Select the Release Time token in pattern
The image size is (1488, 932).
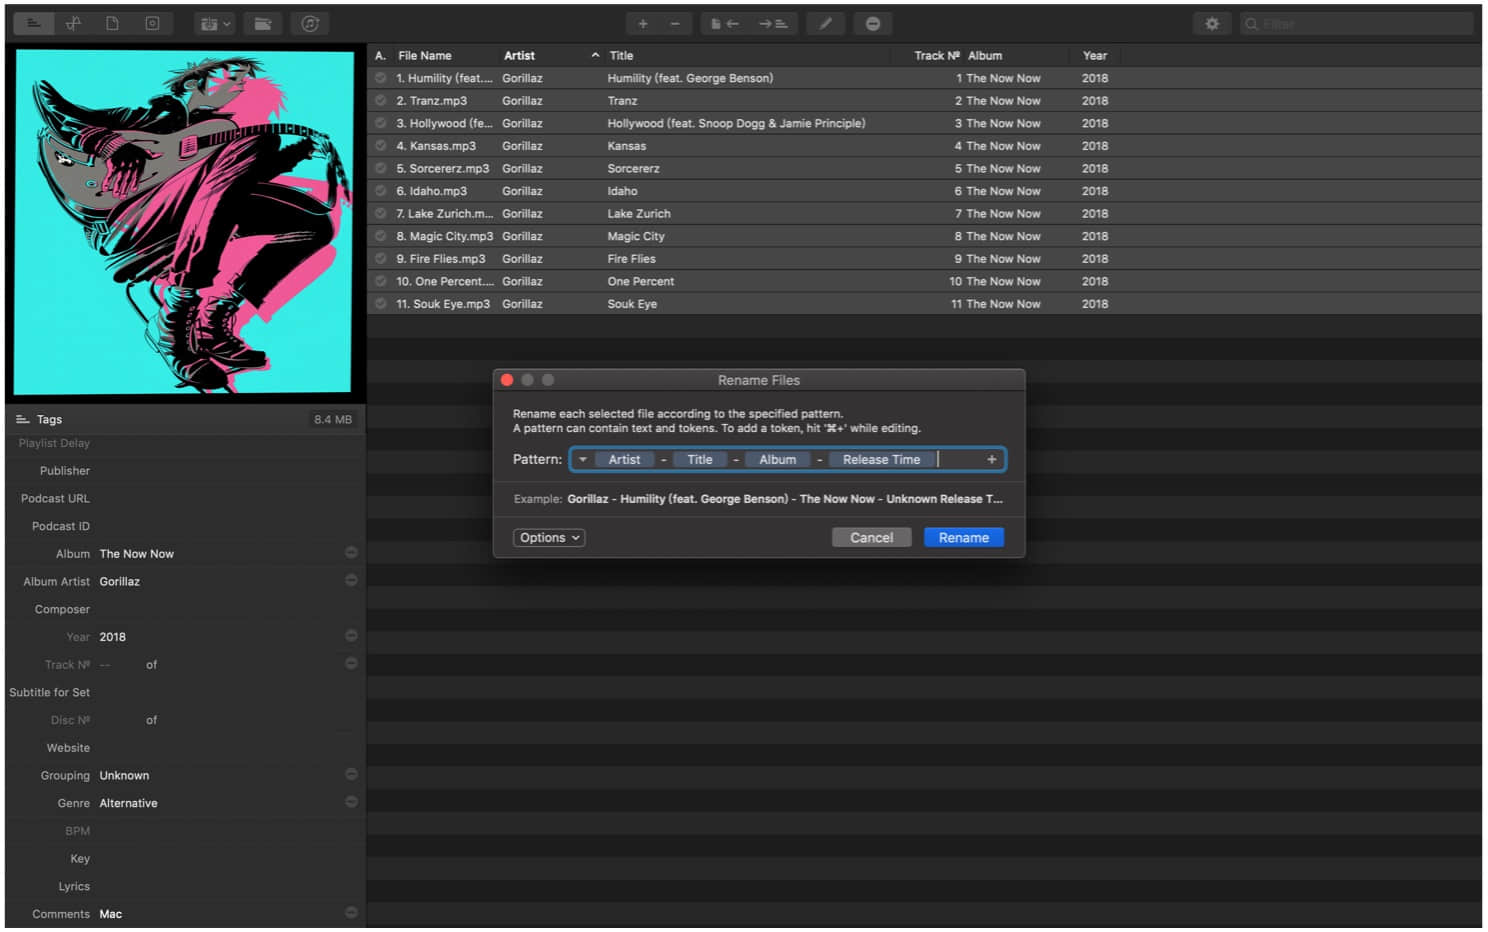pyautogui.click(x=881, y=460)
